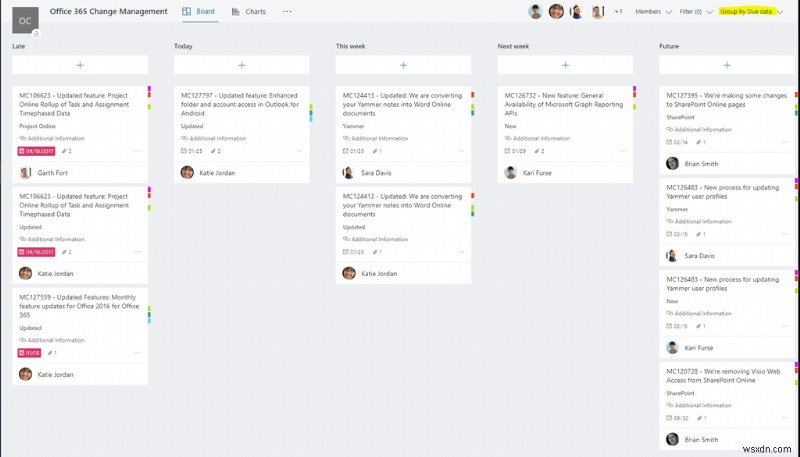
Task: Open more options on MC127559 card
Action: (x=138, y=352)
